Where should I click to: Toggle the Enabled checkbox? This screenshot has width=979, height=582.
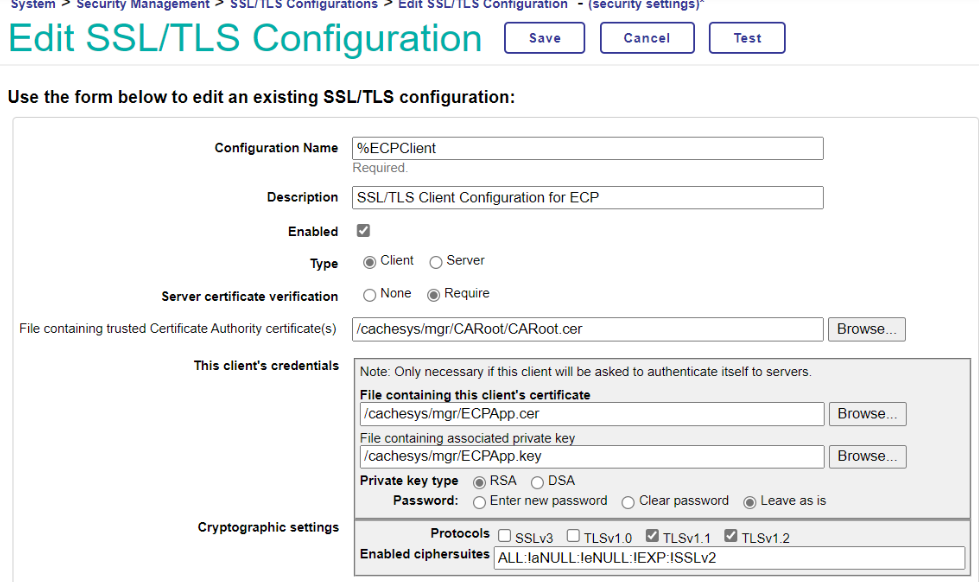click(x=364, y=231)
